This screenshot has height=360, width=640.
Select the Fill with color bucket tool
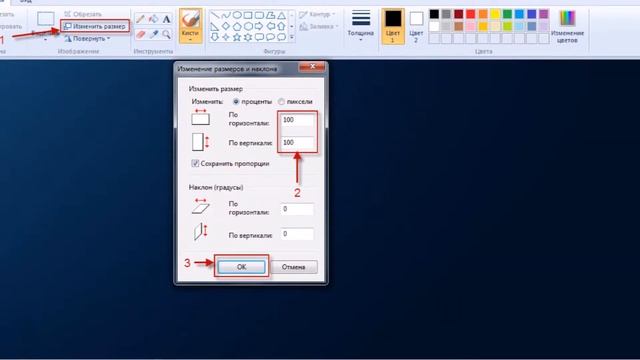click(x=153, y=19)
